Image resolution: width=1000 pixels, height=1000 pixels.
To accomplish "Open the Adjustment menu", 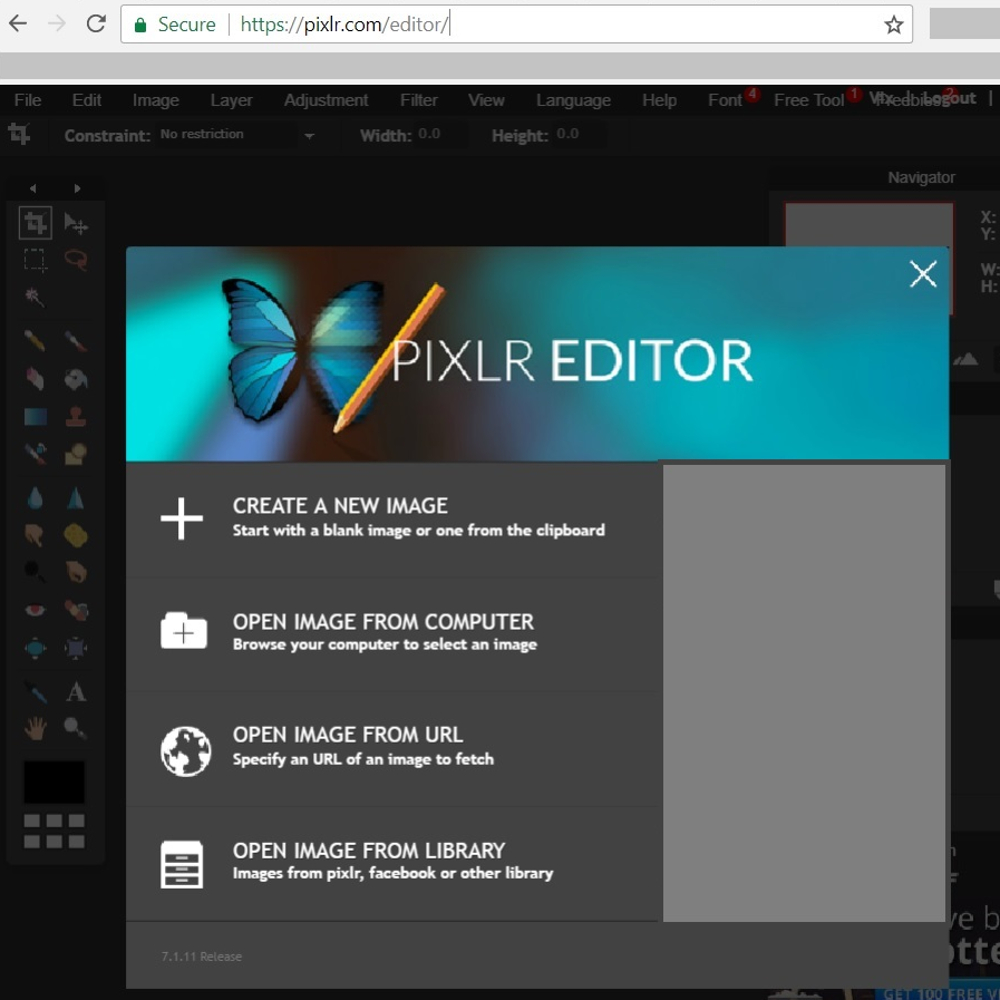I will [x=325, y=100].
